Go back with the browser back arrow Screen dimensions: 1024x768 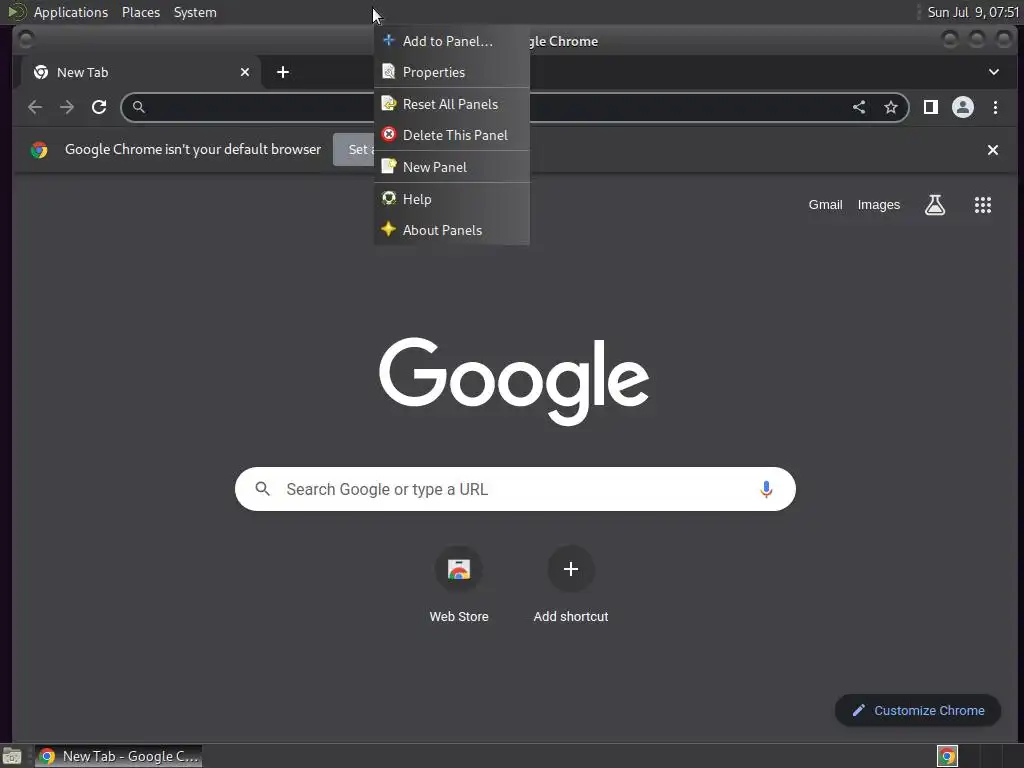[x=35, y=107]
